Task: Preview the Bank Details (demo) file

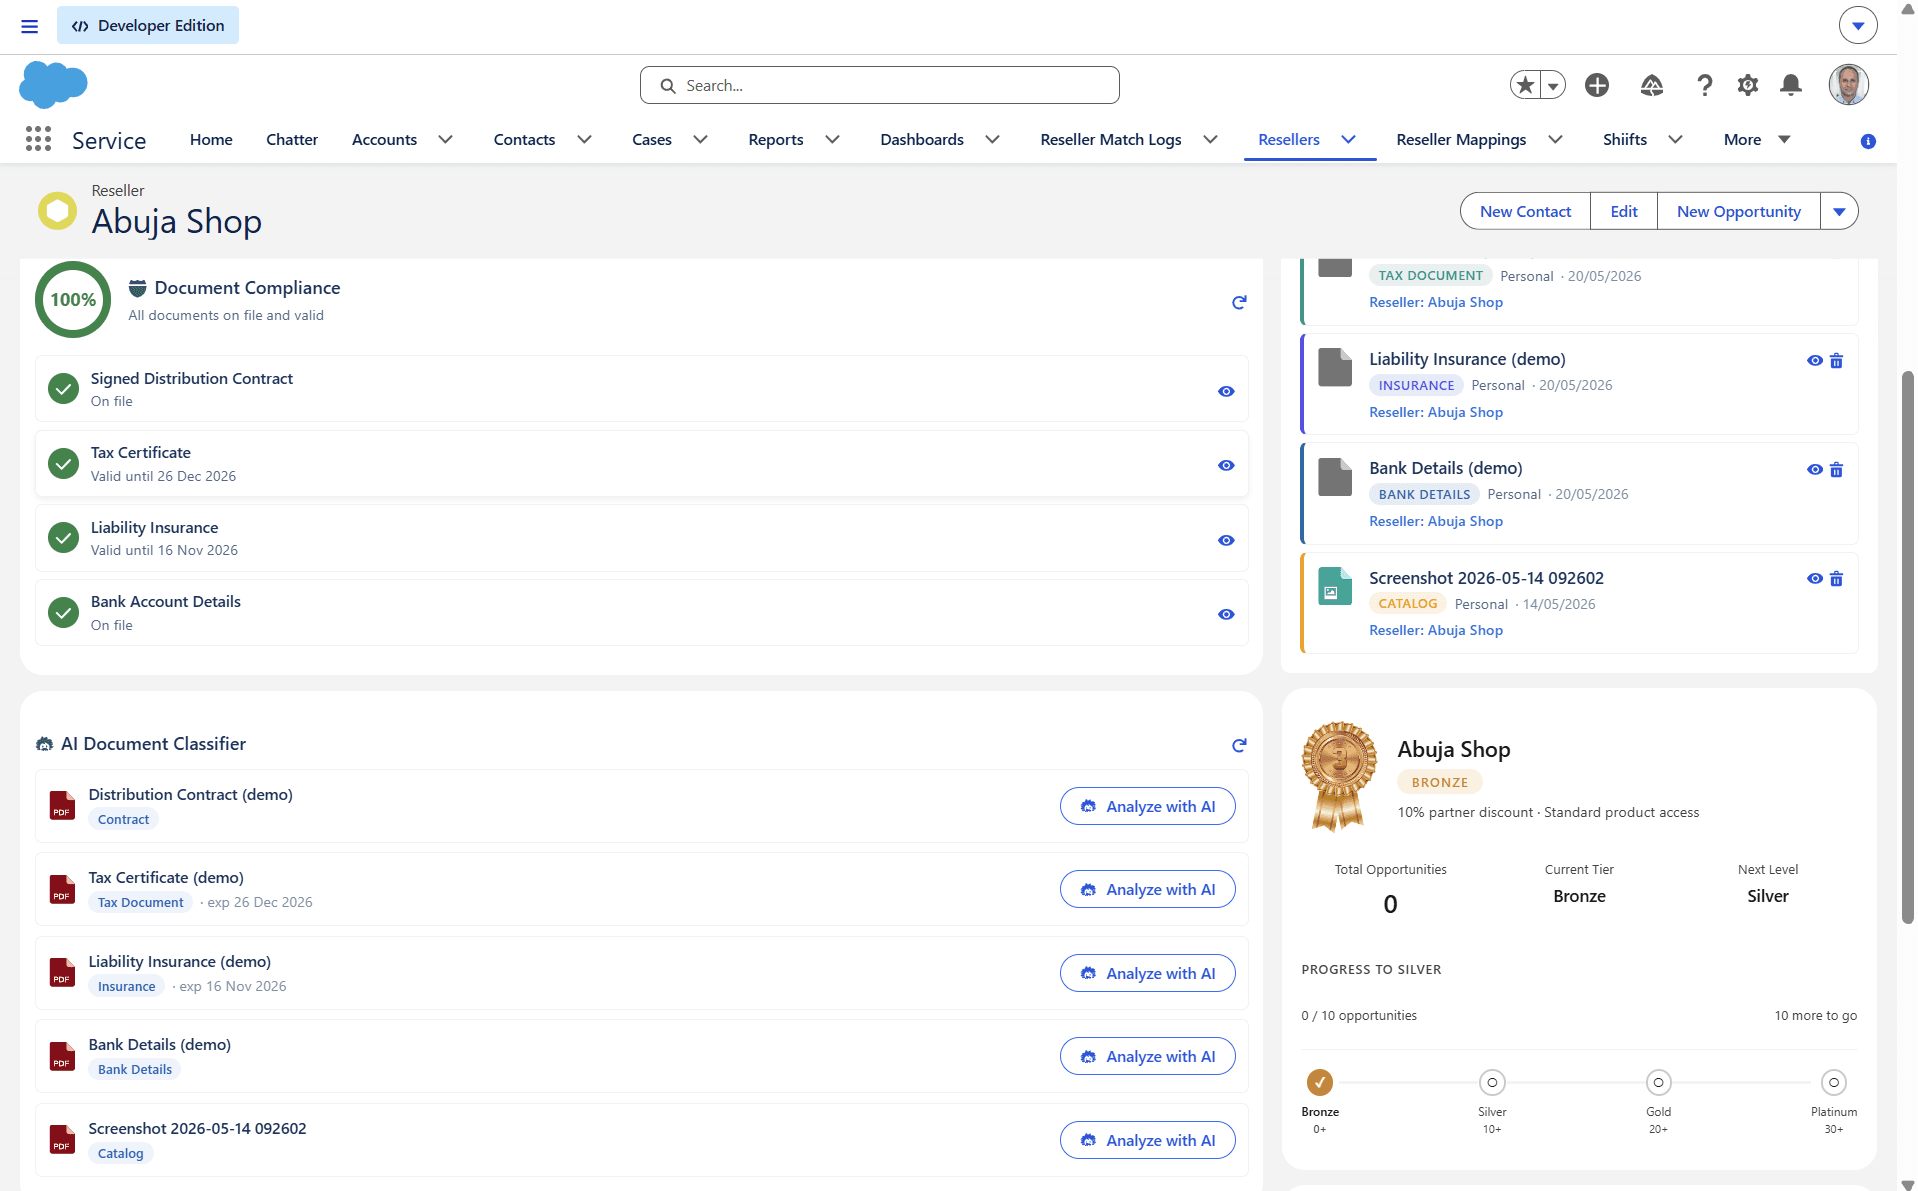Action: pyautogui.click(x=1814, y=469)
